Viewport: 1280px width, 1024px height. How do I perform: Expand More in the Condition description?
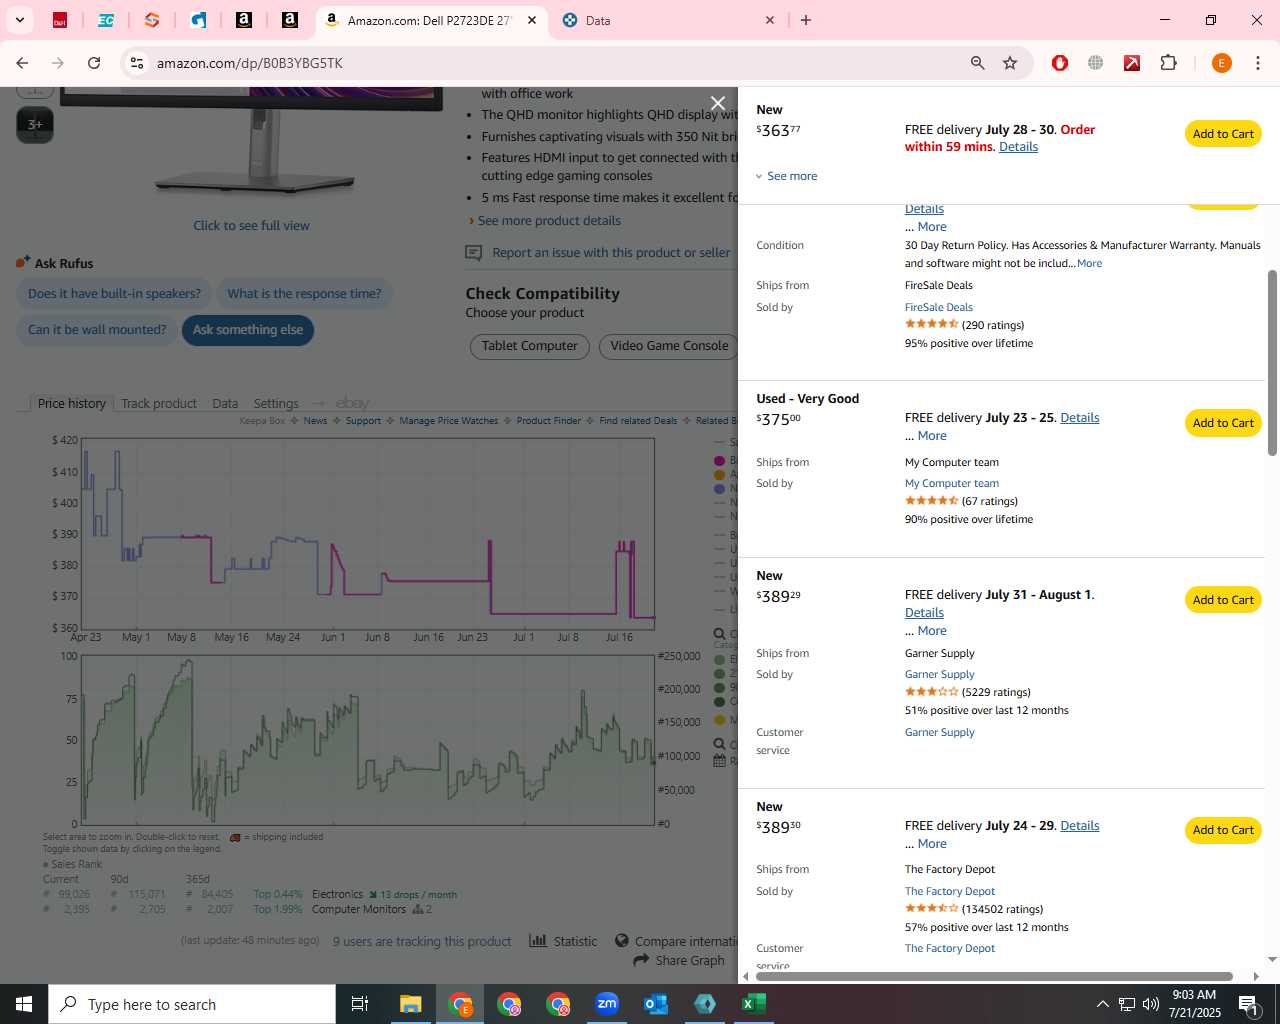[1089, 264]
